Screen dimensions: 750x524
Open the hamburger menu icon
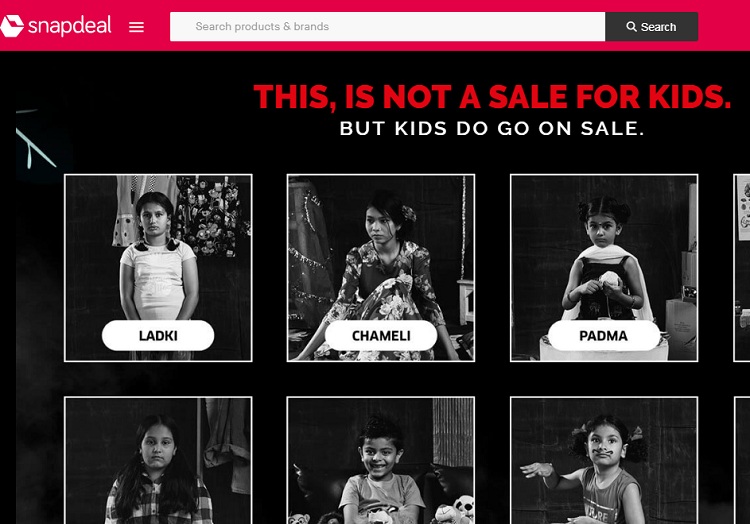(136, 27)
